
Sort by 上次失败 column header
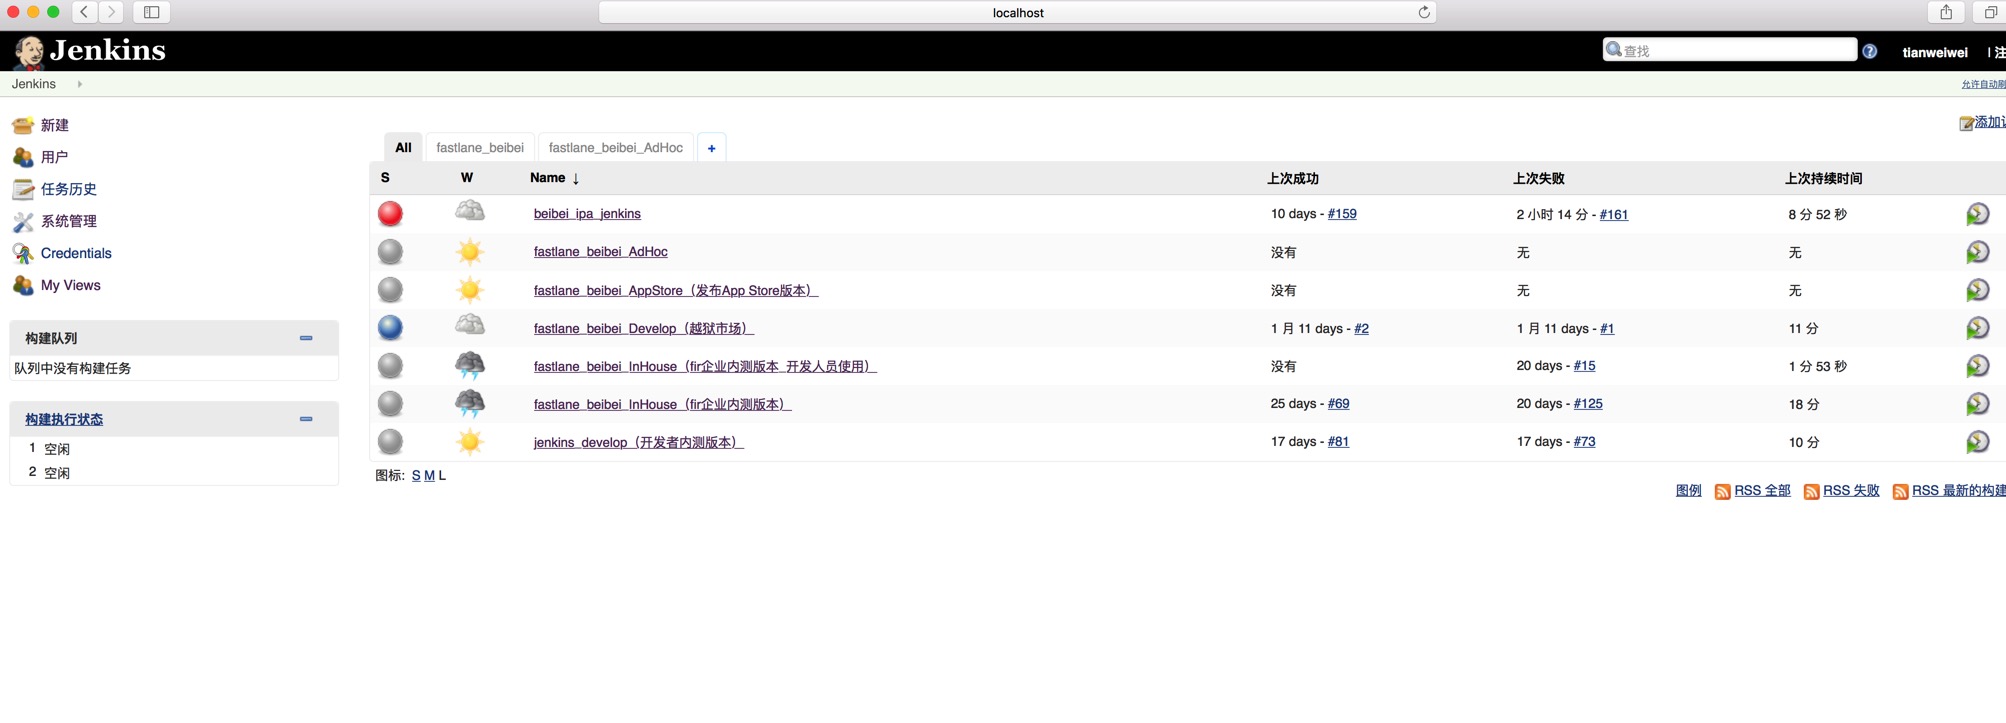(1539, 179)
